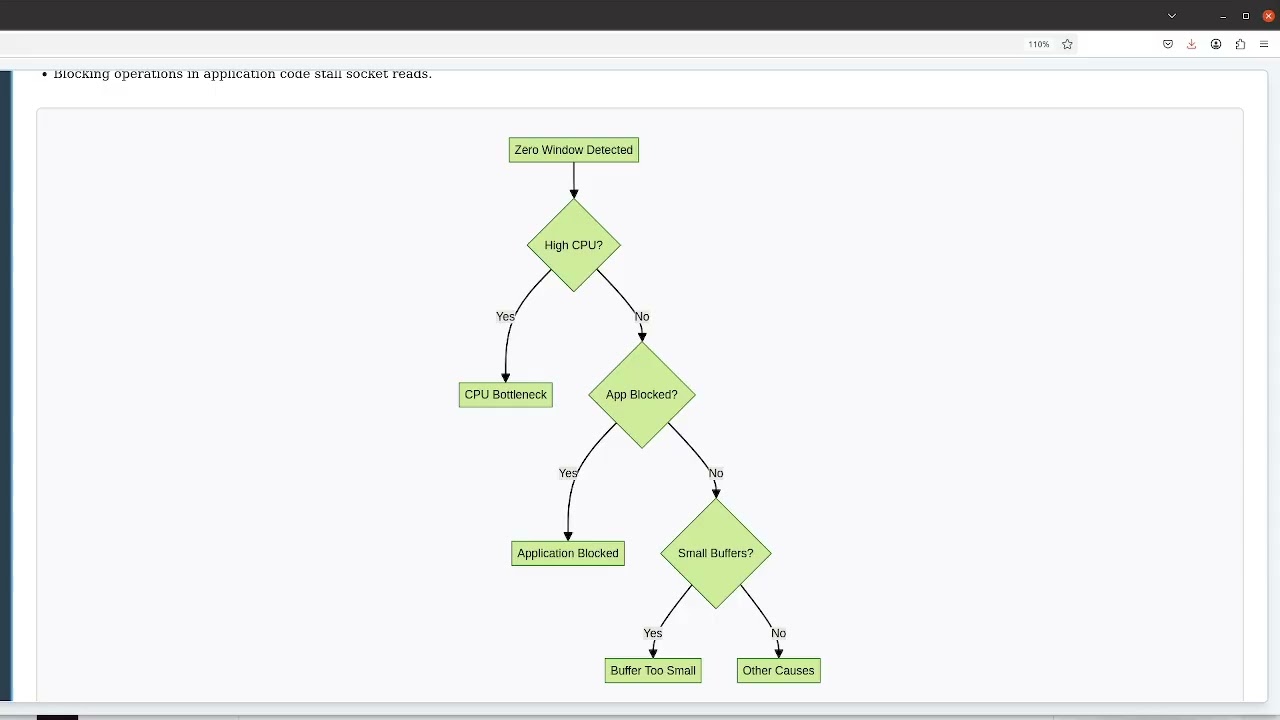1280x720 pixels.
Task: Click the No label under App Blocked?
Action: click(x=716, y=473)
